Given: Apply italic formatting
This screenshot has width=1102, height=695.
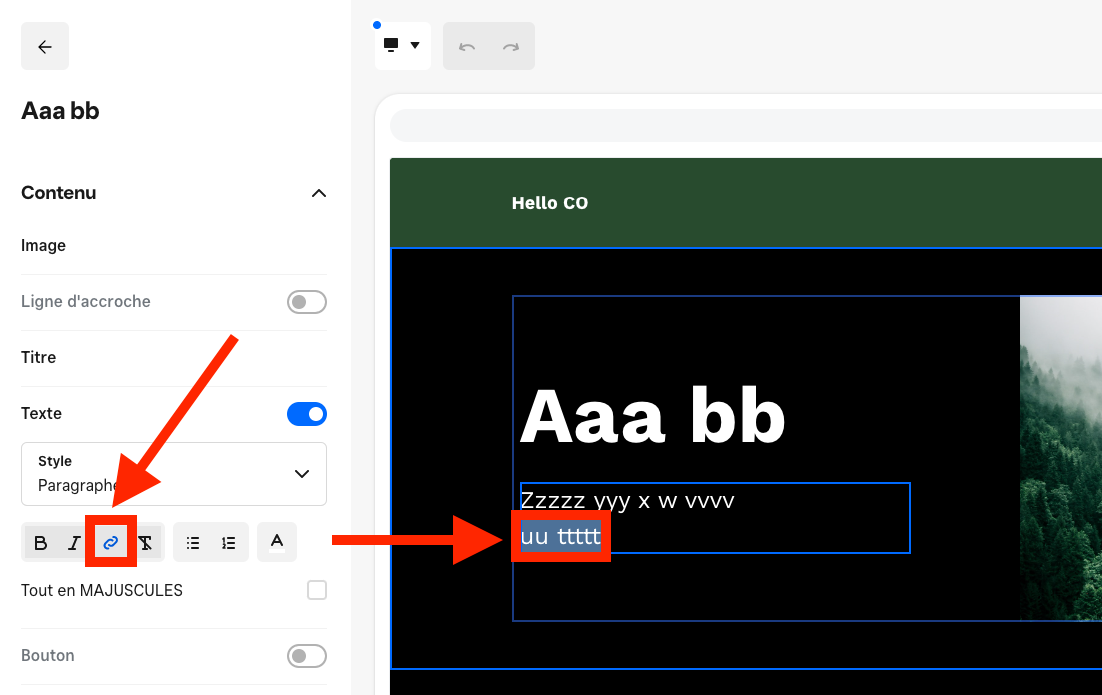Looking at the screenshot, I should click(74, 543).
